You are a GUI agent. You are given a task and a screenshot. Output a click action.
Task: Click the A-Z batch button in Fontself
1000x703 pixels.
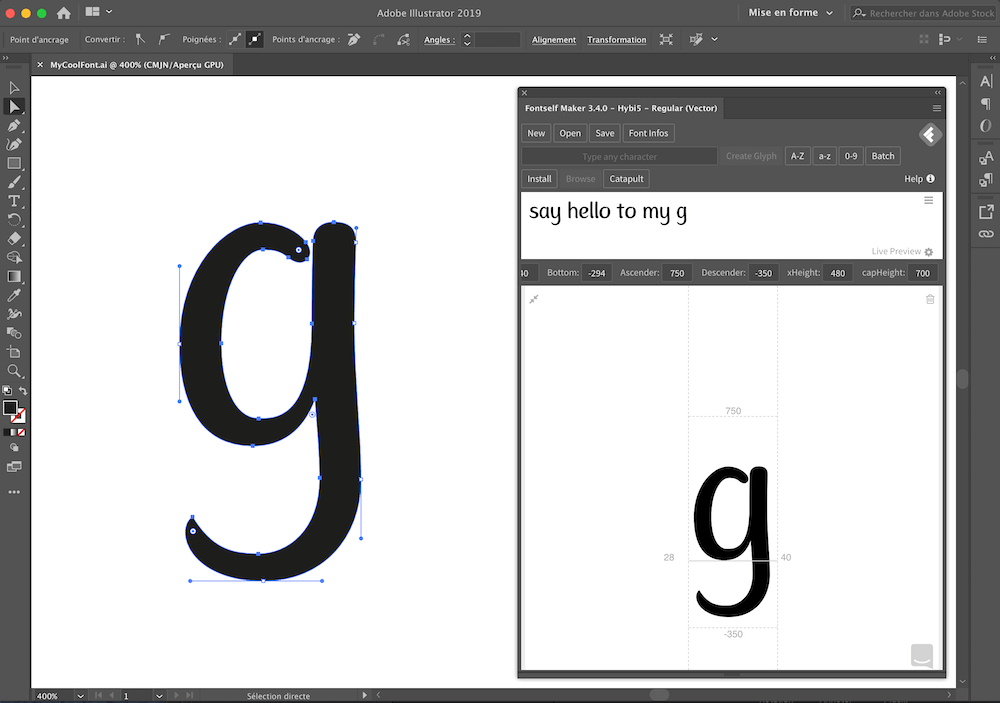[x=797, y=155]
